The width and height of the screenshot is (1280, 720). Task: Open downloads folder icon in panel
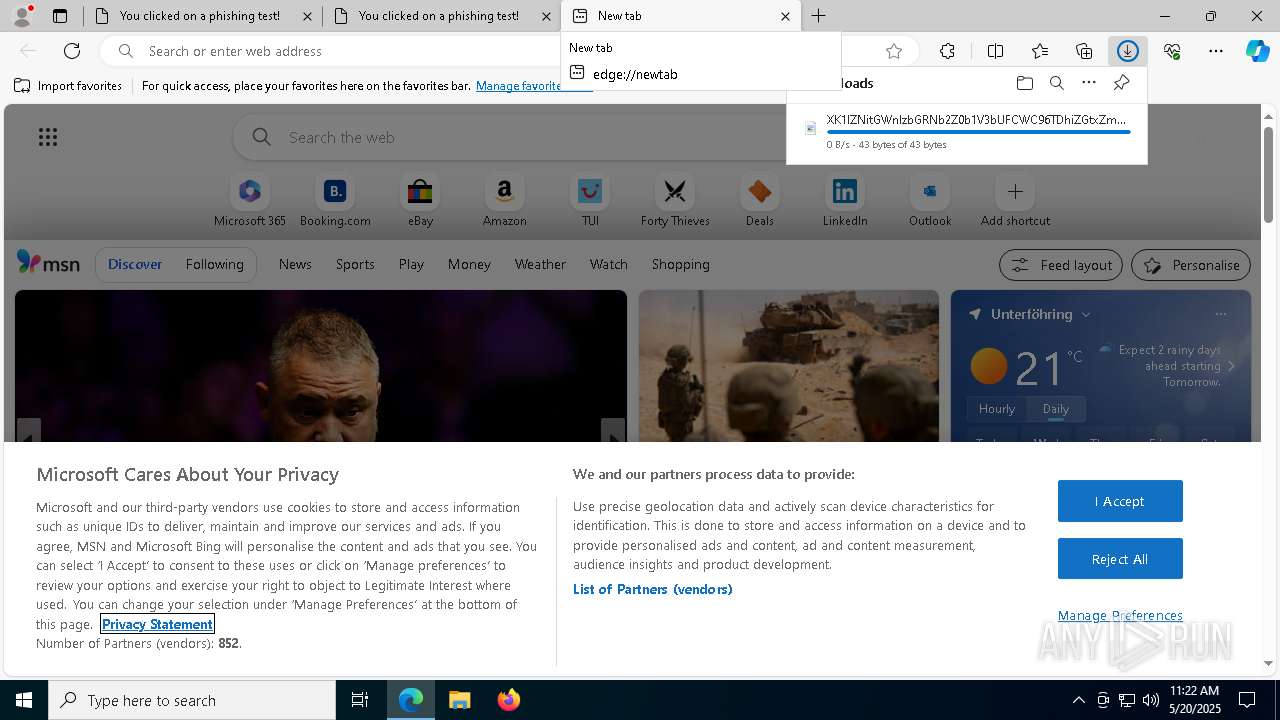click(x=1024, y=83)
